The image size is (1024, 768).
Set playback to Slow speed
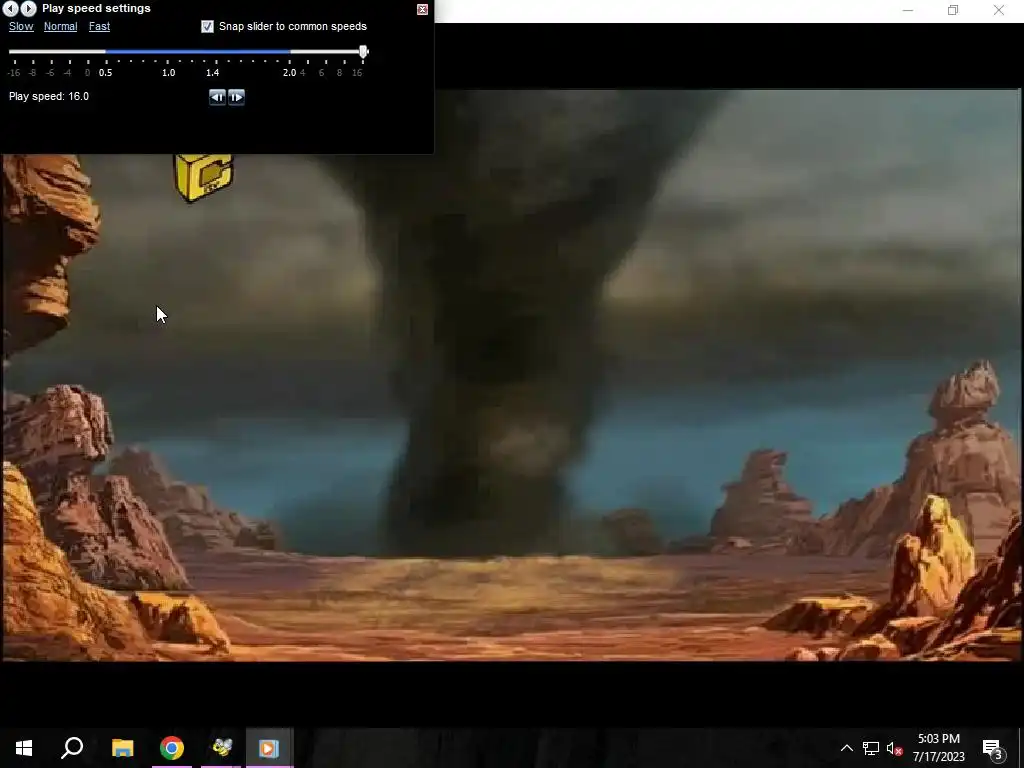[x=21, y=26]
